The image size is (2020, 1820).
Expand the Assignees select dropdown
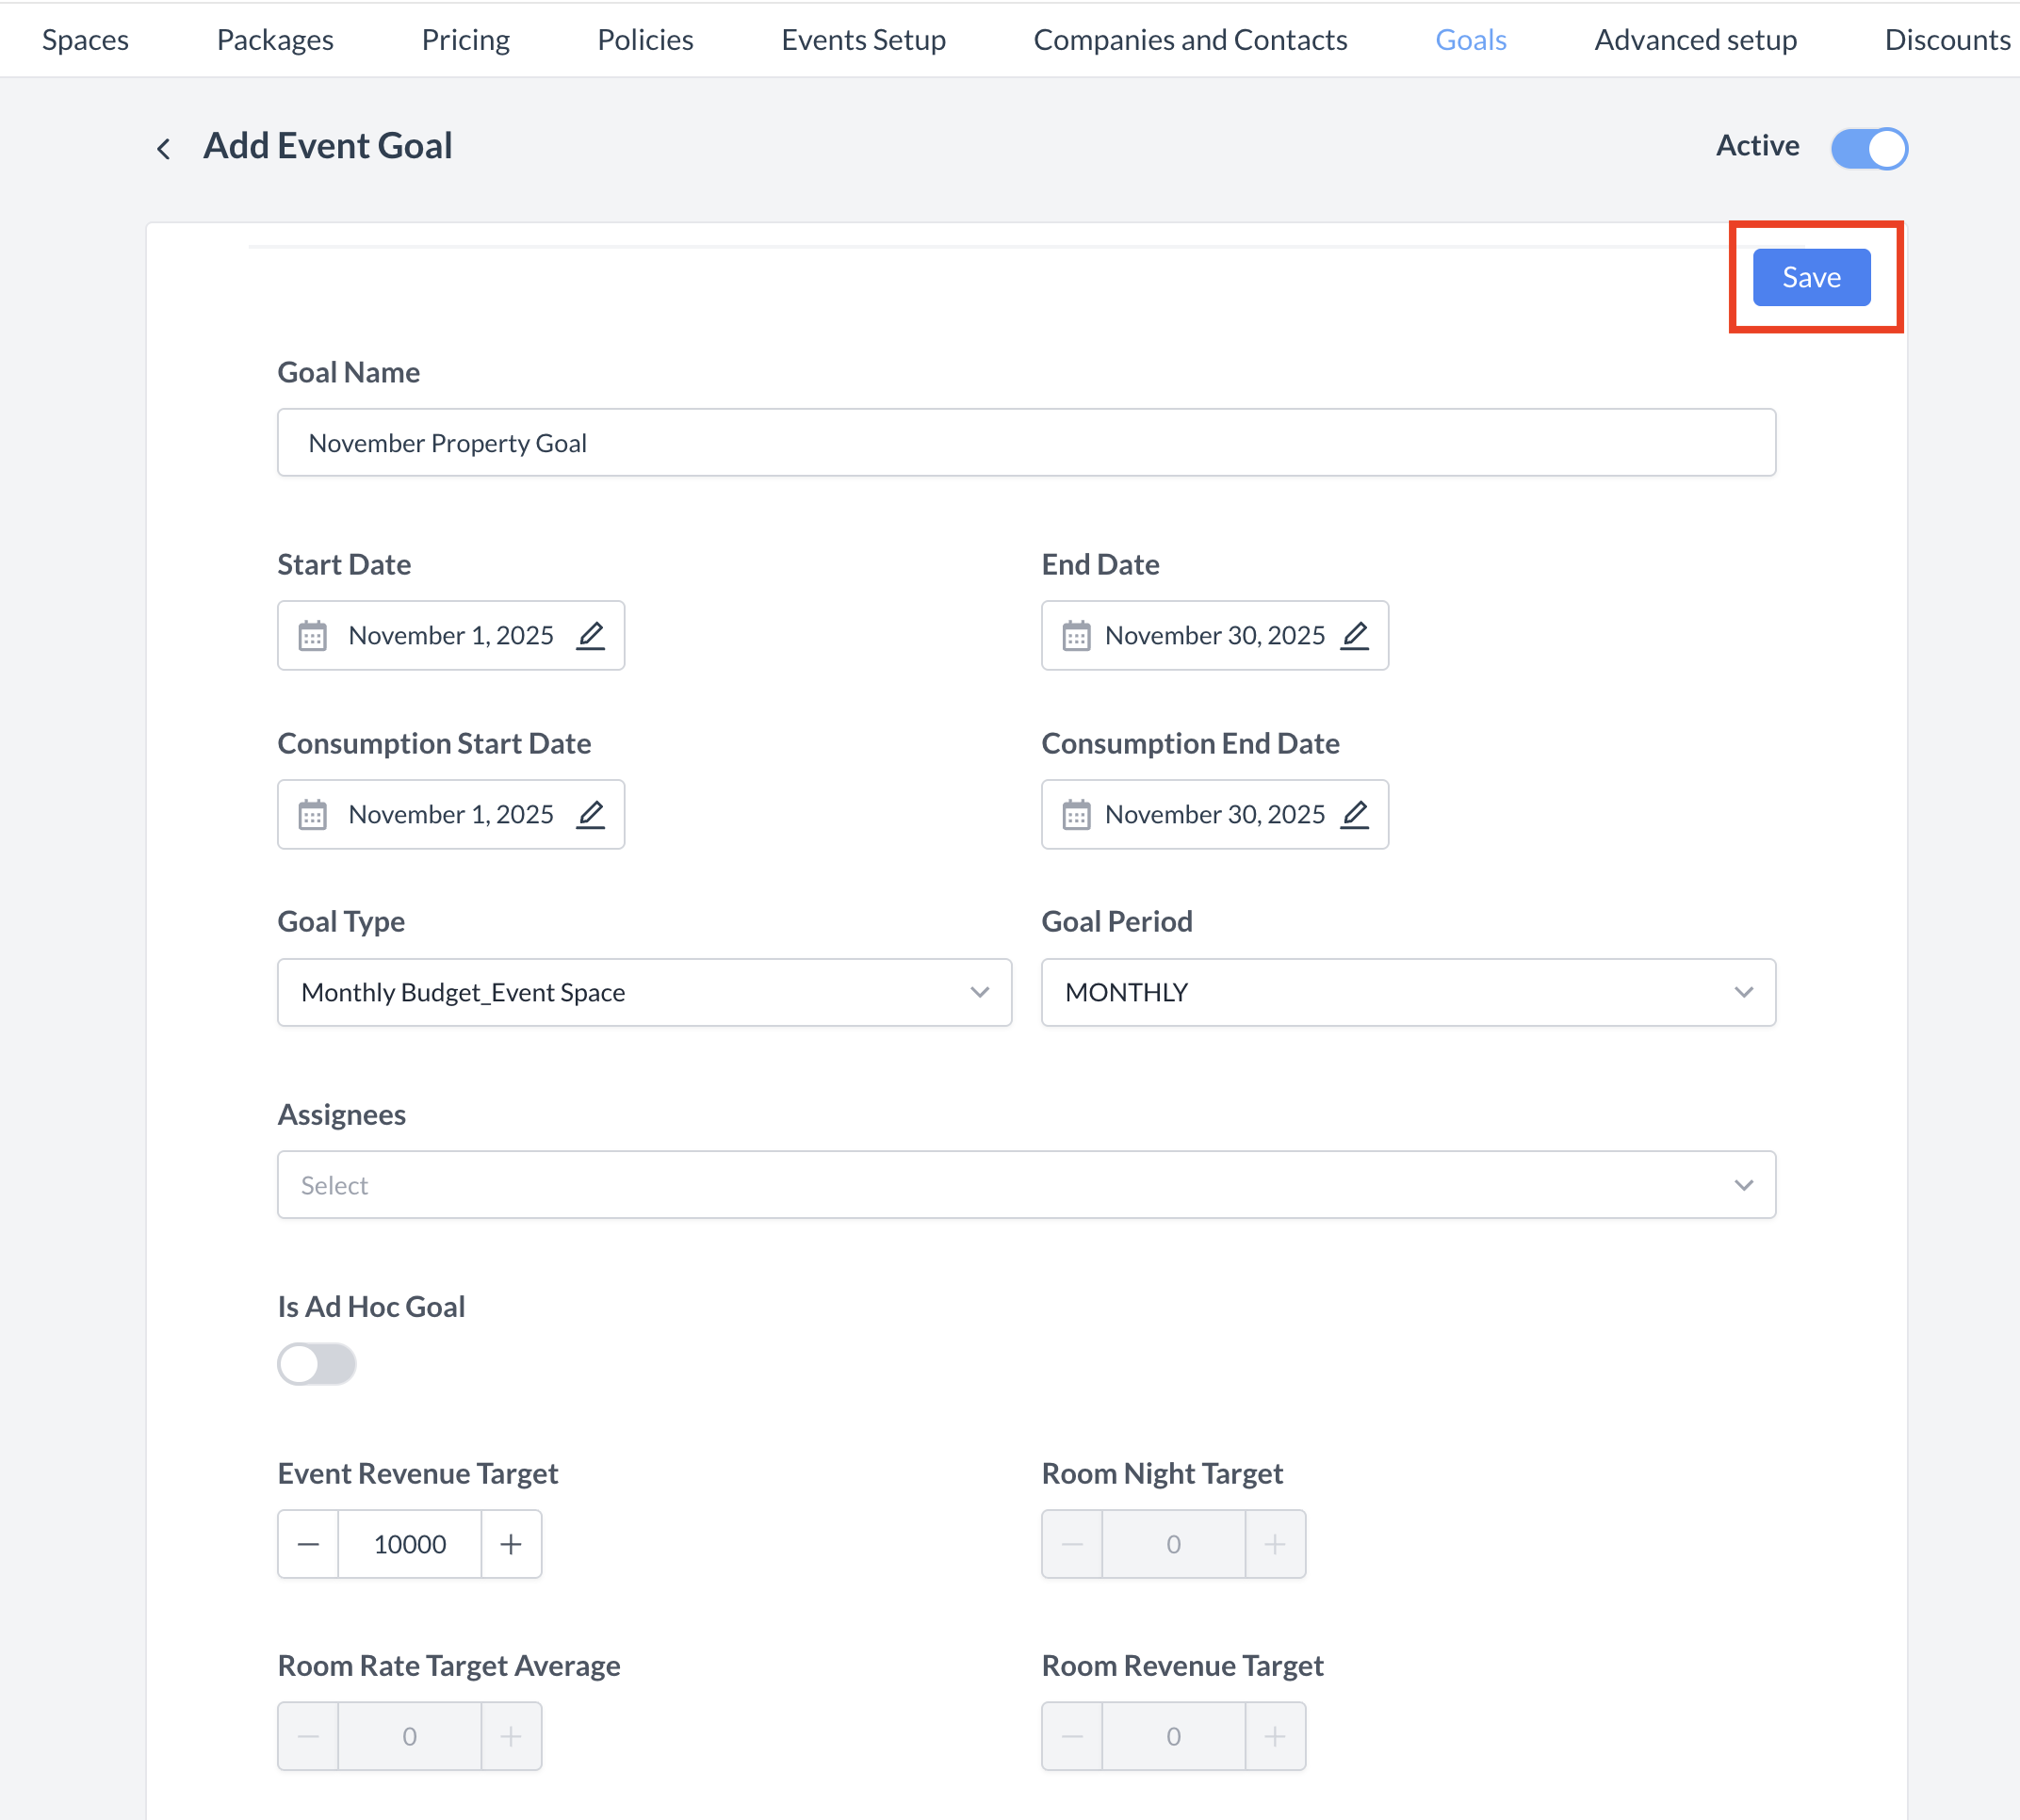pos(1026,1184)
